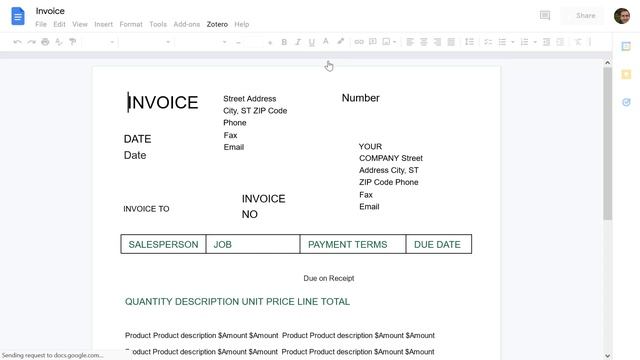The image size is (640, 360).
Task: Open the Add-ons menu
Action: click(187, 24)
